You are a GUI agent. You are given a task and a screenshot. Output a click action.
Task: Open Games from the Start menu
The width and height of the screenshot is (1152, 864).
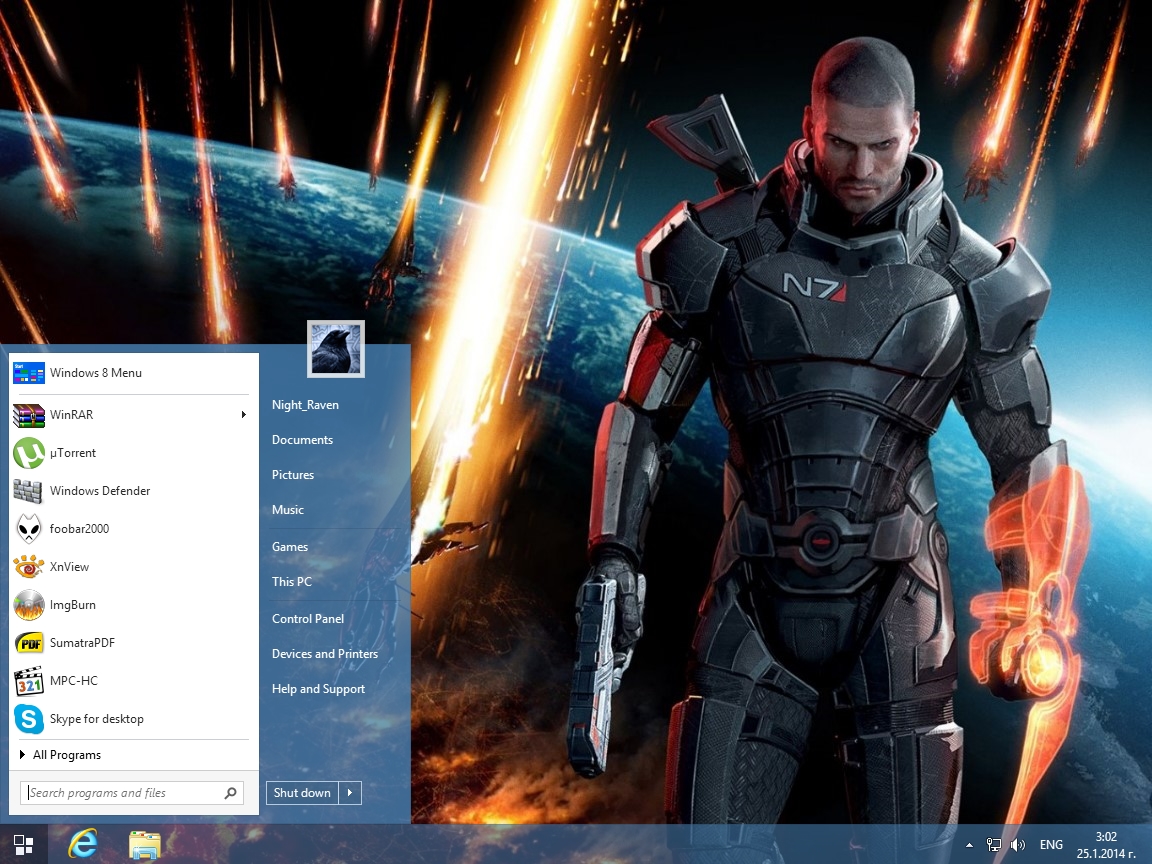tap(289, 547)
